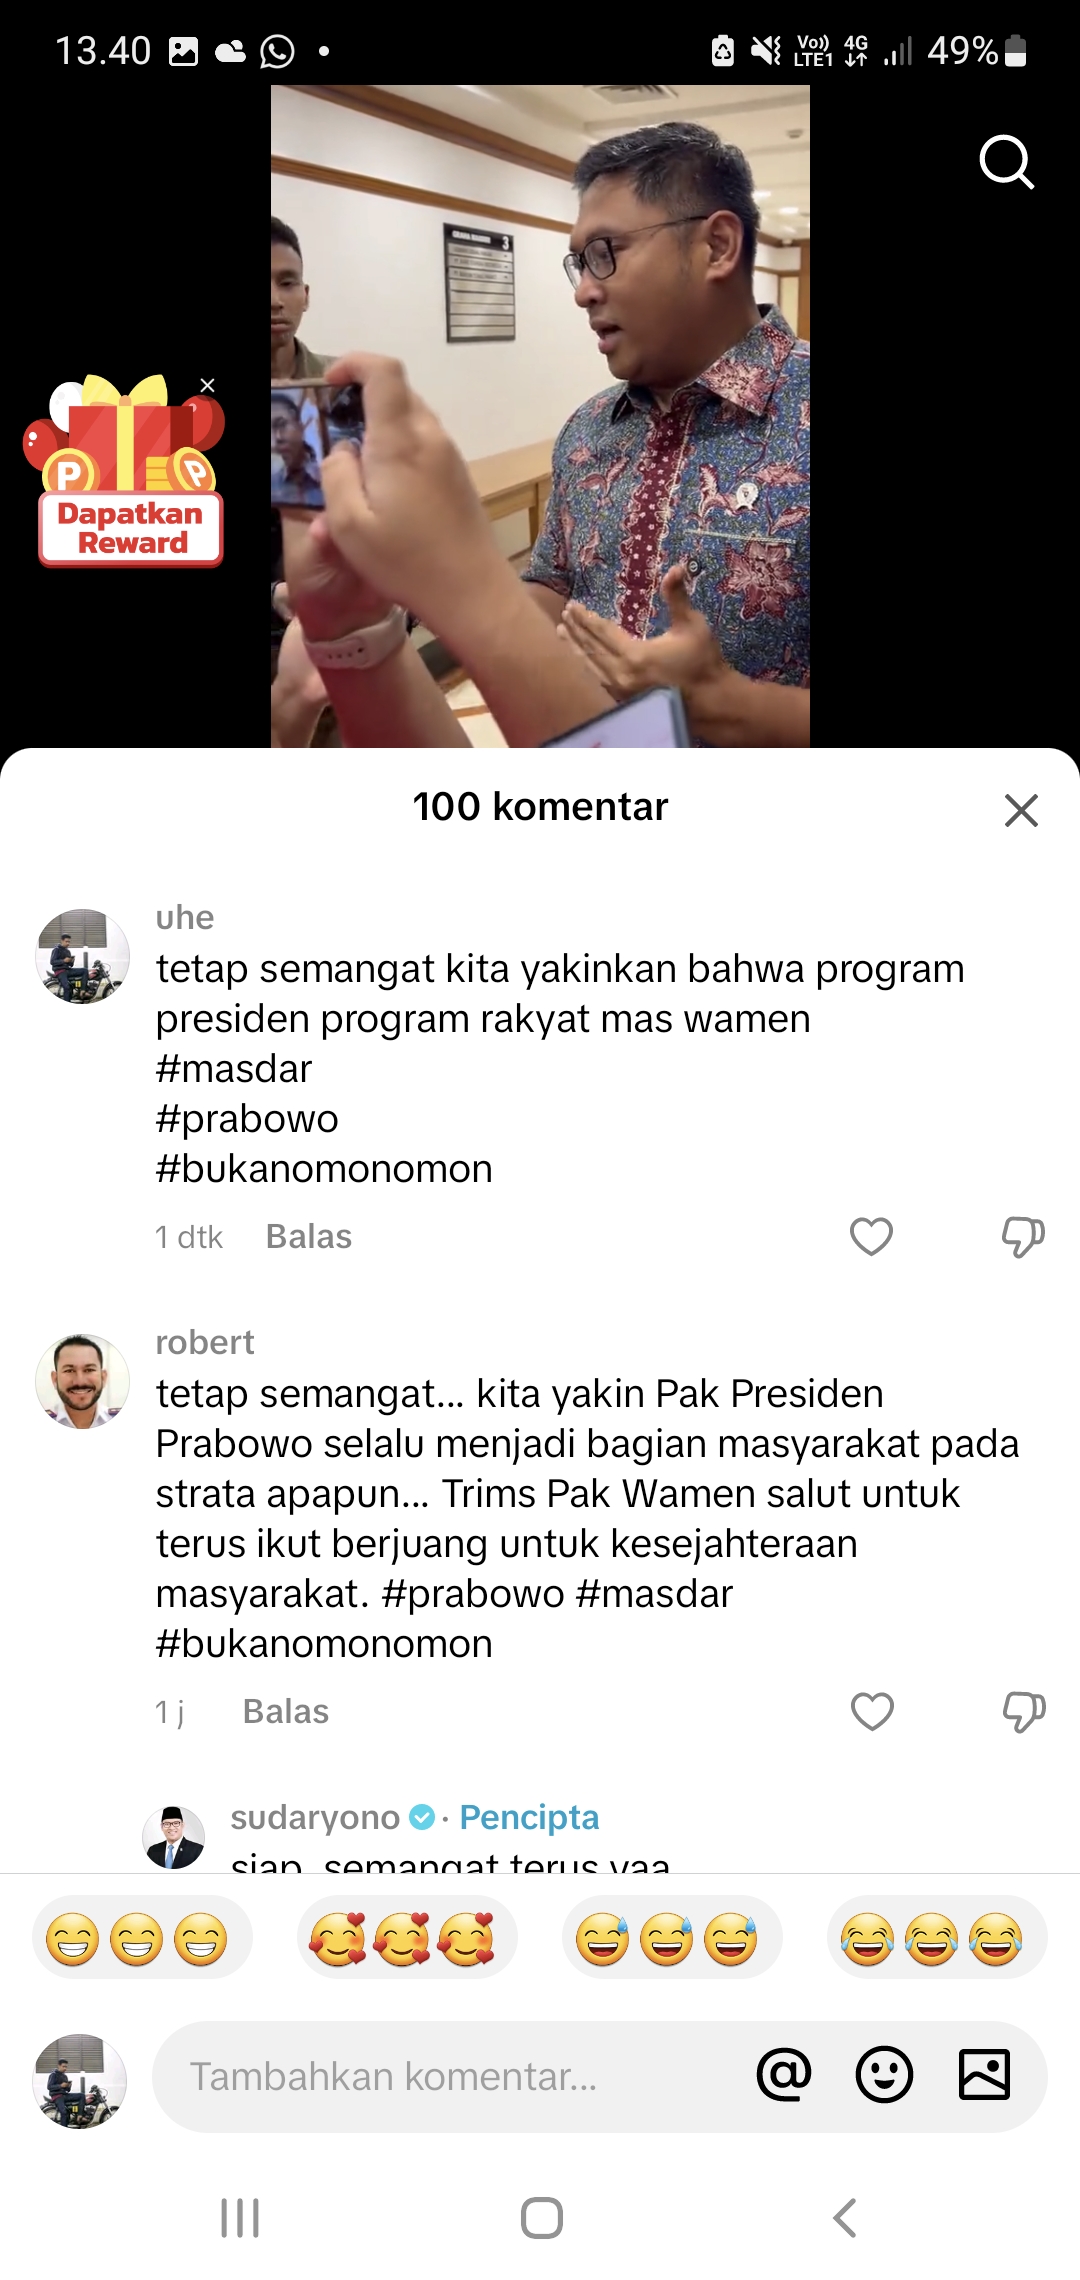Viewport: 1080px width, 2280px height.
Task: Attach an image to comment
Action: (x=984, y=2074)
